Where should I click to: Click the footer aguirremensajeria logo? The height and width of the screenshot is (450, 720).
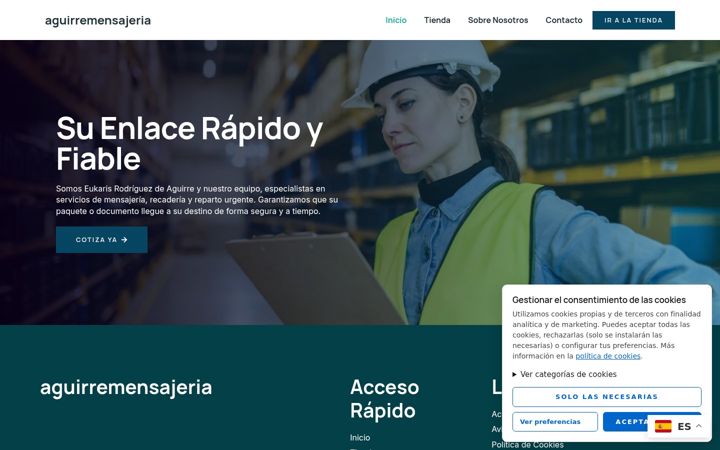coord(126,388)
